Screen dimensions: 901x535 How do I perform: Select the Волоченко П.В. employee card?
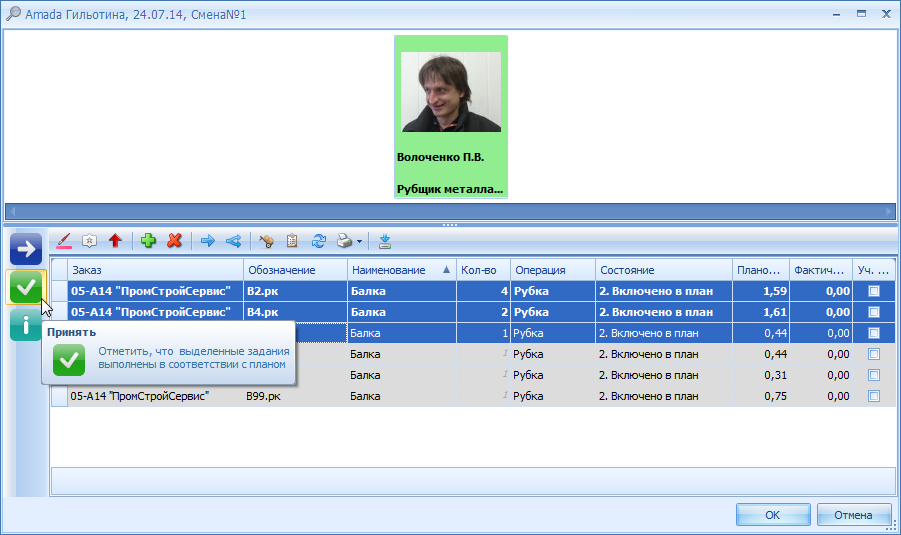[x=450, y=117]
